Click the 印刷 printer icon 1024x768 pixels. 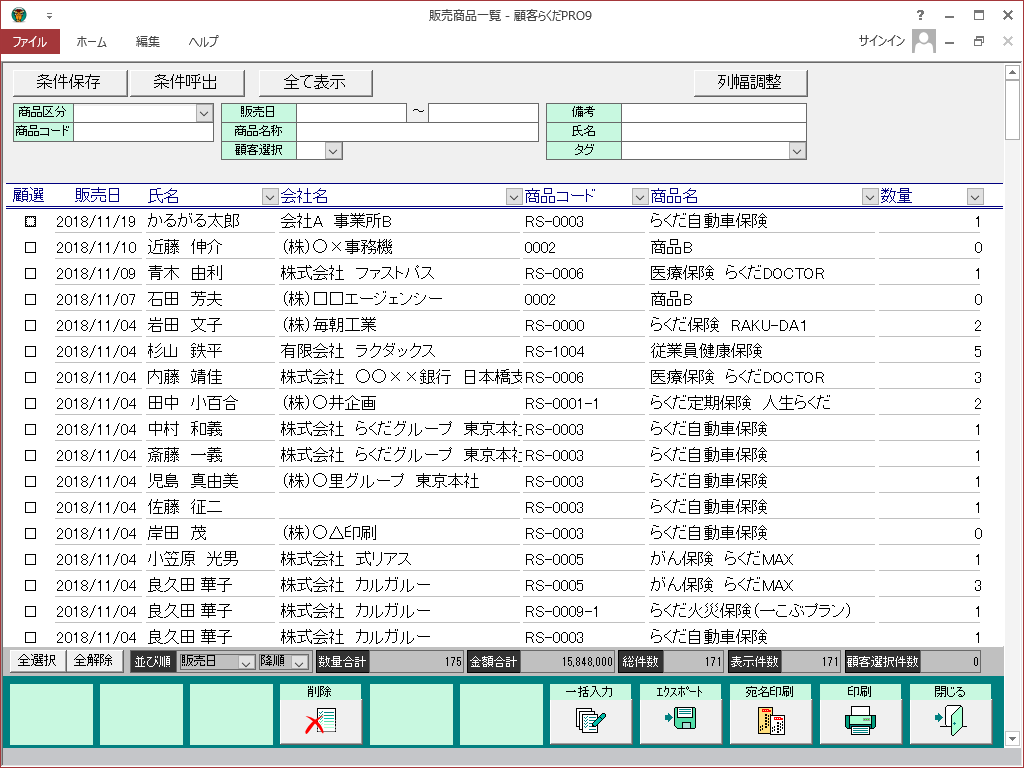(860, 714)
